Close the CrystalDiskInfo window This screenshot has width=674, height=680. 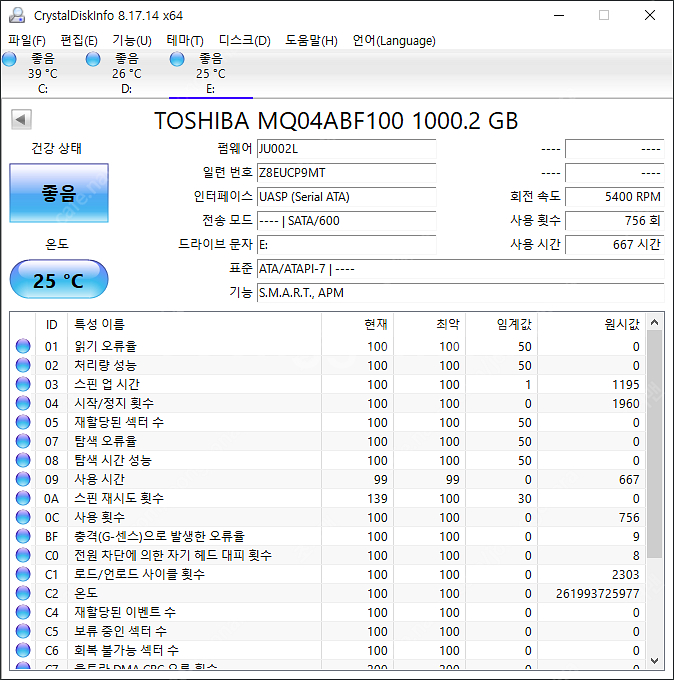pyautogui.click(x=650, y=15)
